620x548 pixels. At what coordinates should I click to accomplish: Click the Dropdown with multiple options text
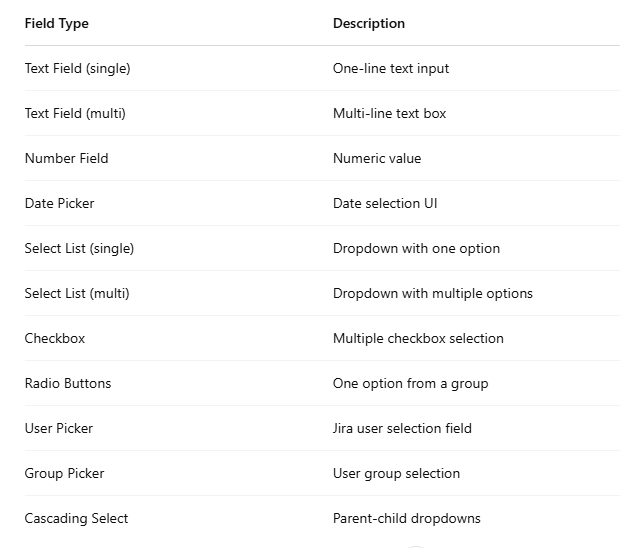point(432,293)
